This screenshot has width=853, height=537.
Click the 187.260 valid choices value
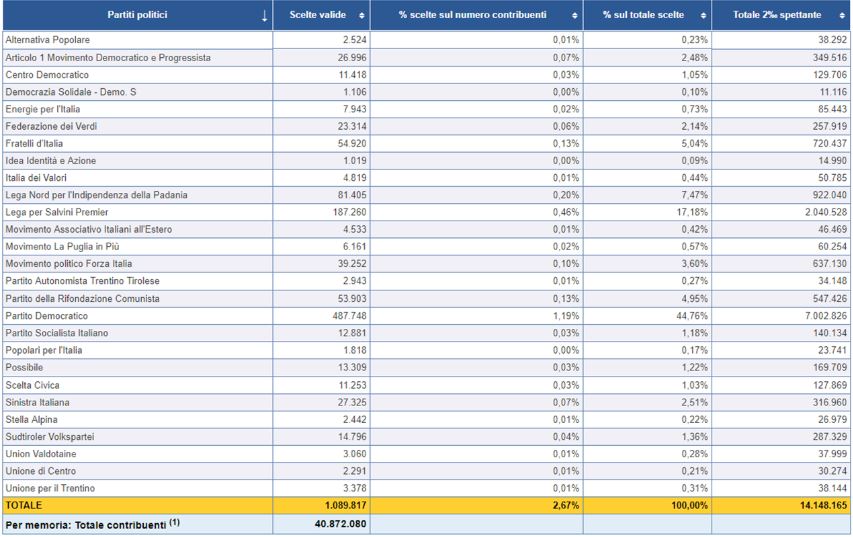tap(349, 212)
